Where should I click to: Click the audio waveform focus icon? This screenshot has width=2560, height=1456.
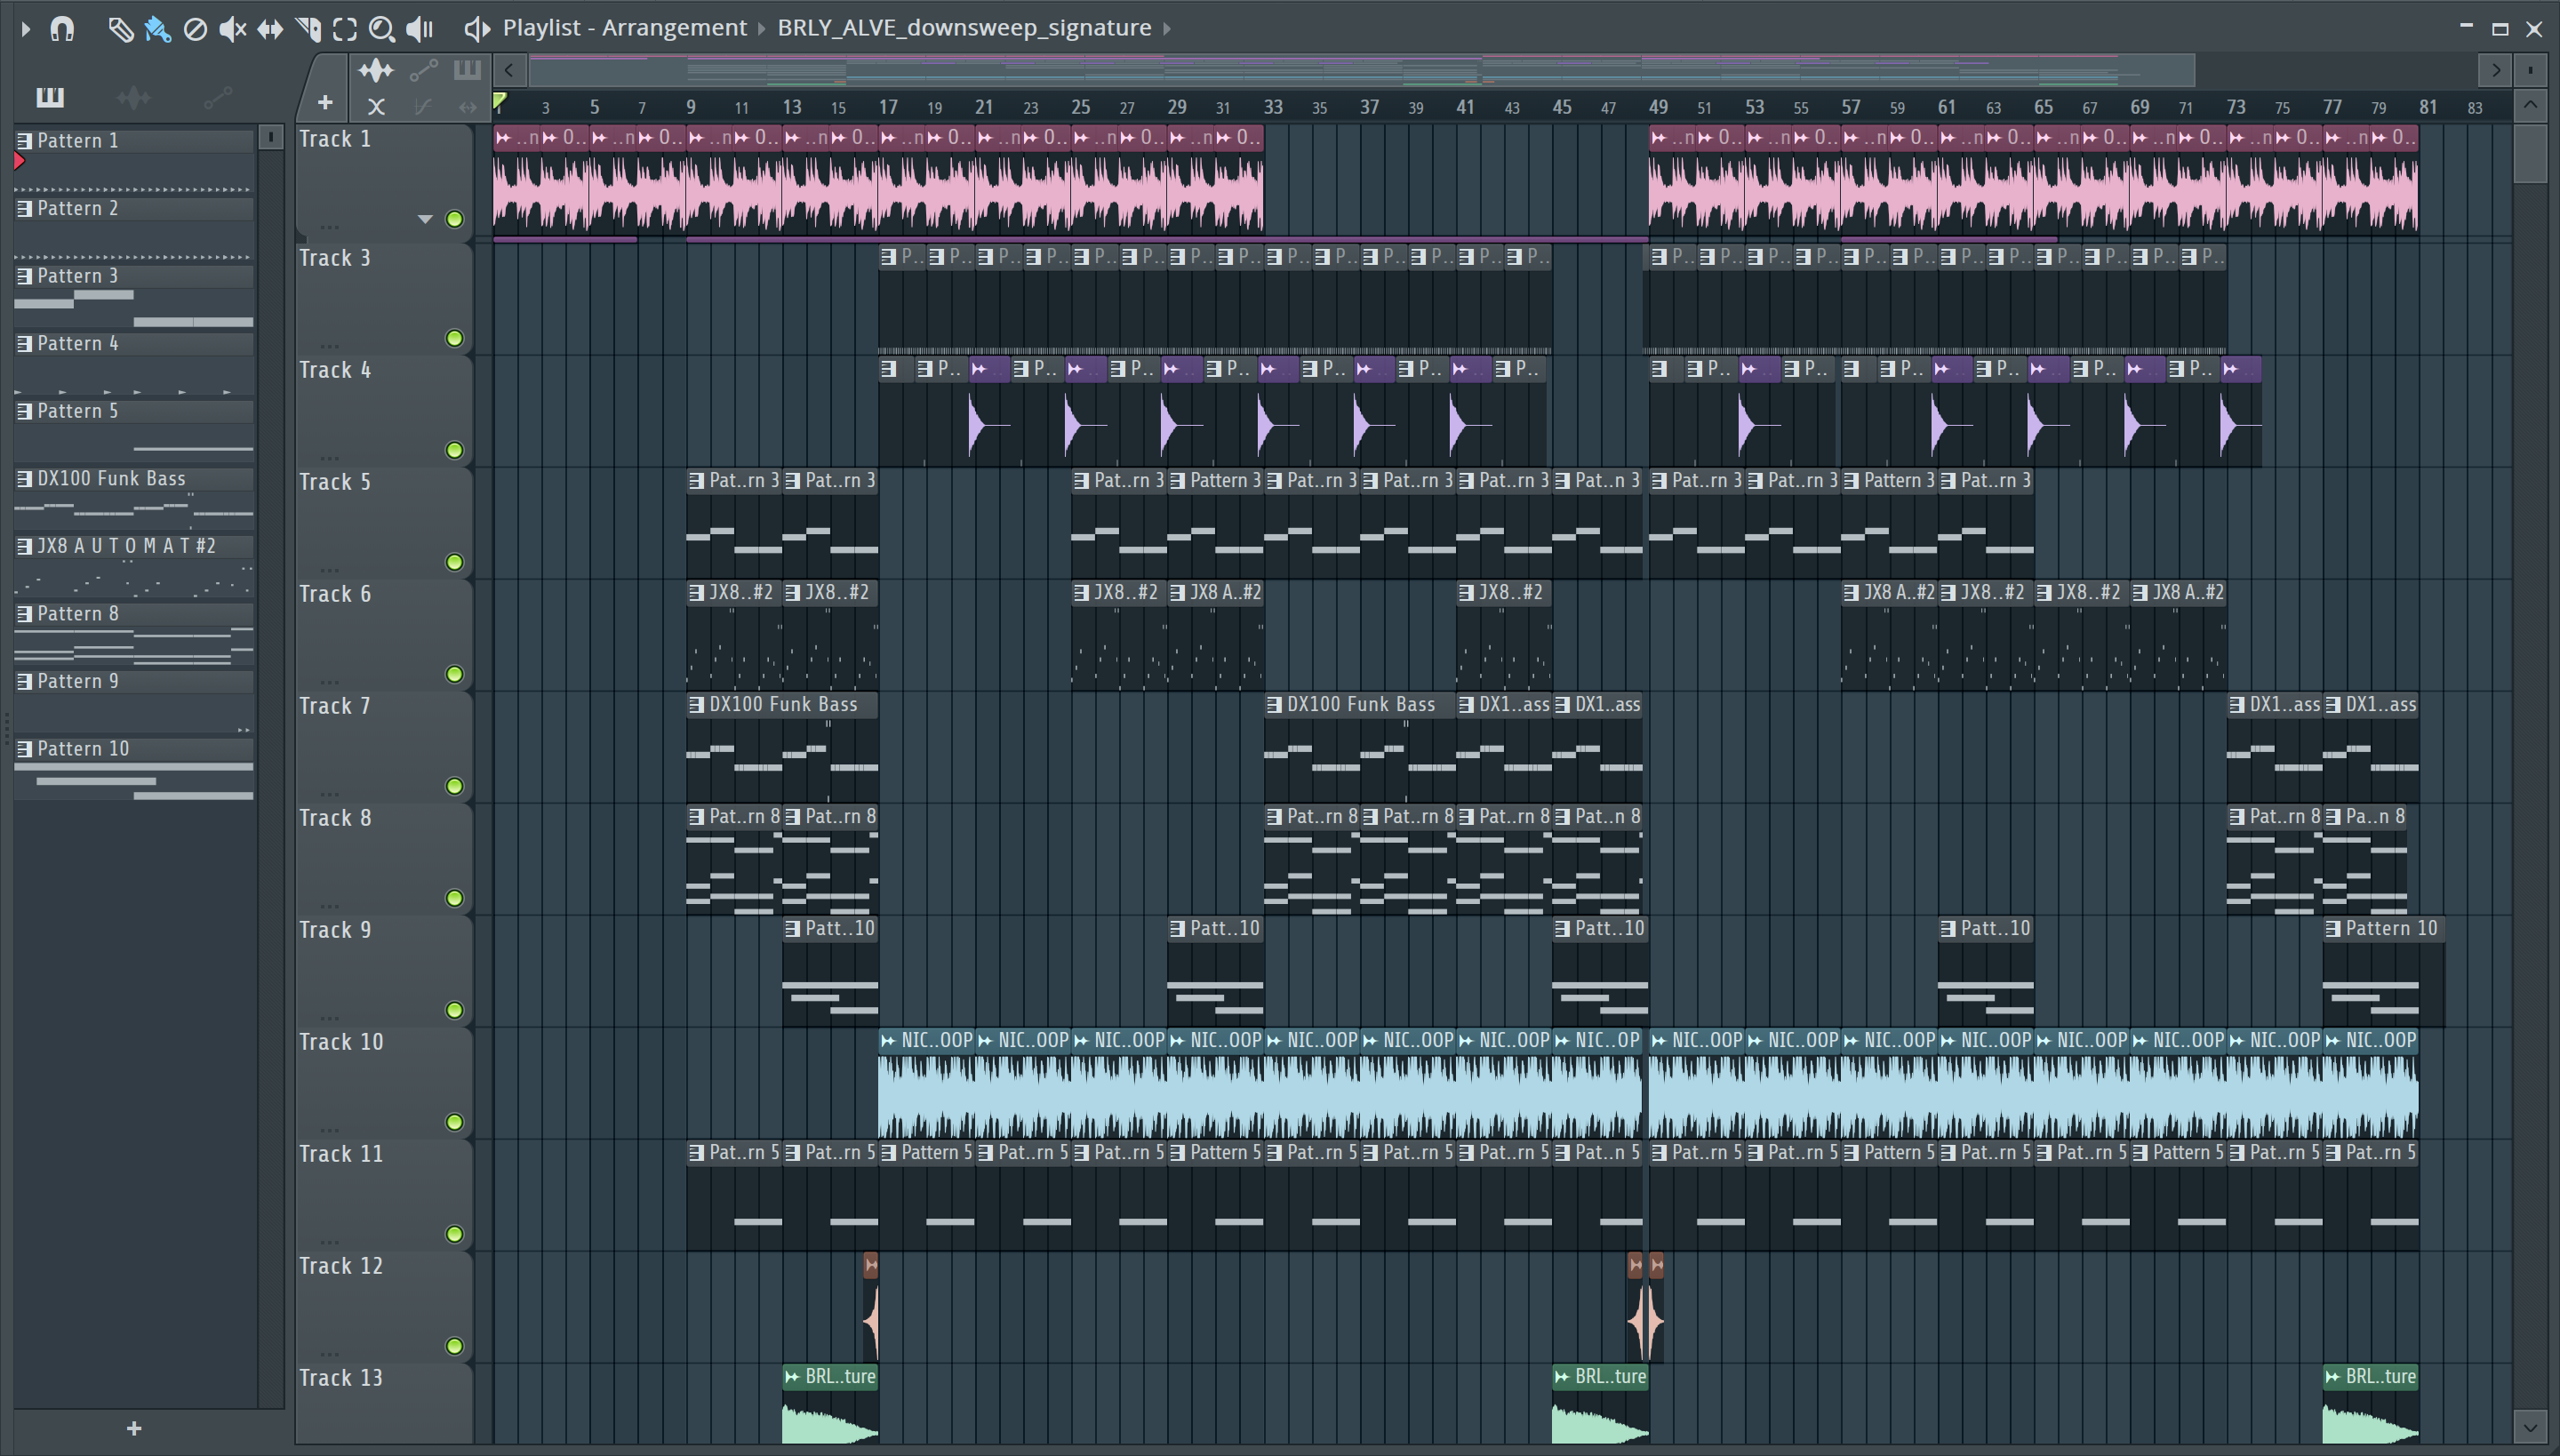tap(376, 70)
